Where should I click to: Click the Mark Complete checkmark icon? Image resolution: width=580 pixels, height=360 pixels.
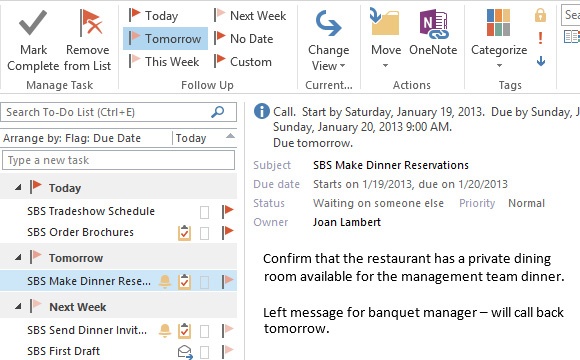click(33, 23)
